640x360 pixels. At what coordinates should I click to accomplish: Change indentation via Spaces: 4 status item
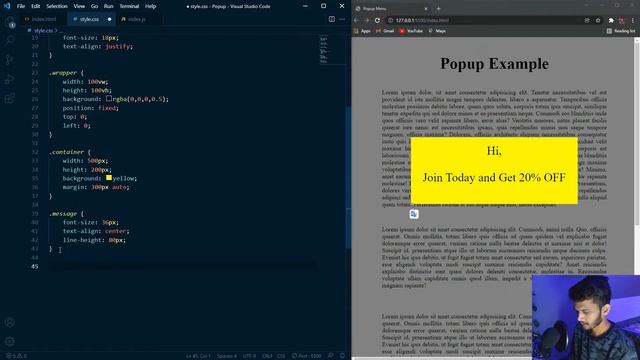point(227,356)
